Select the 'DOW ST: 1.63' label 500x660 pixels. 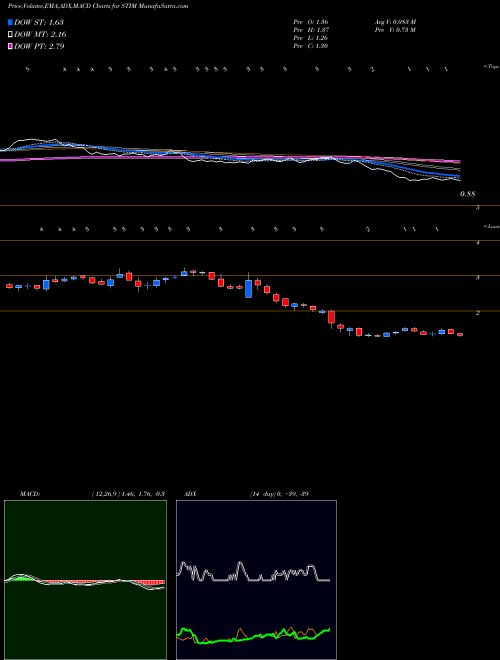tap(39, 22)
